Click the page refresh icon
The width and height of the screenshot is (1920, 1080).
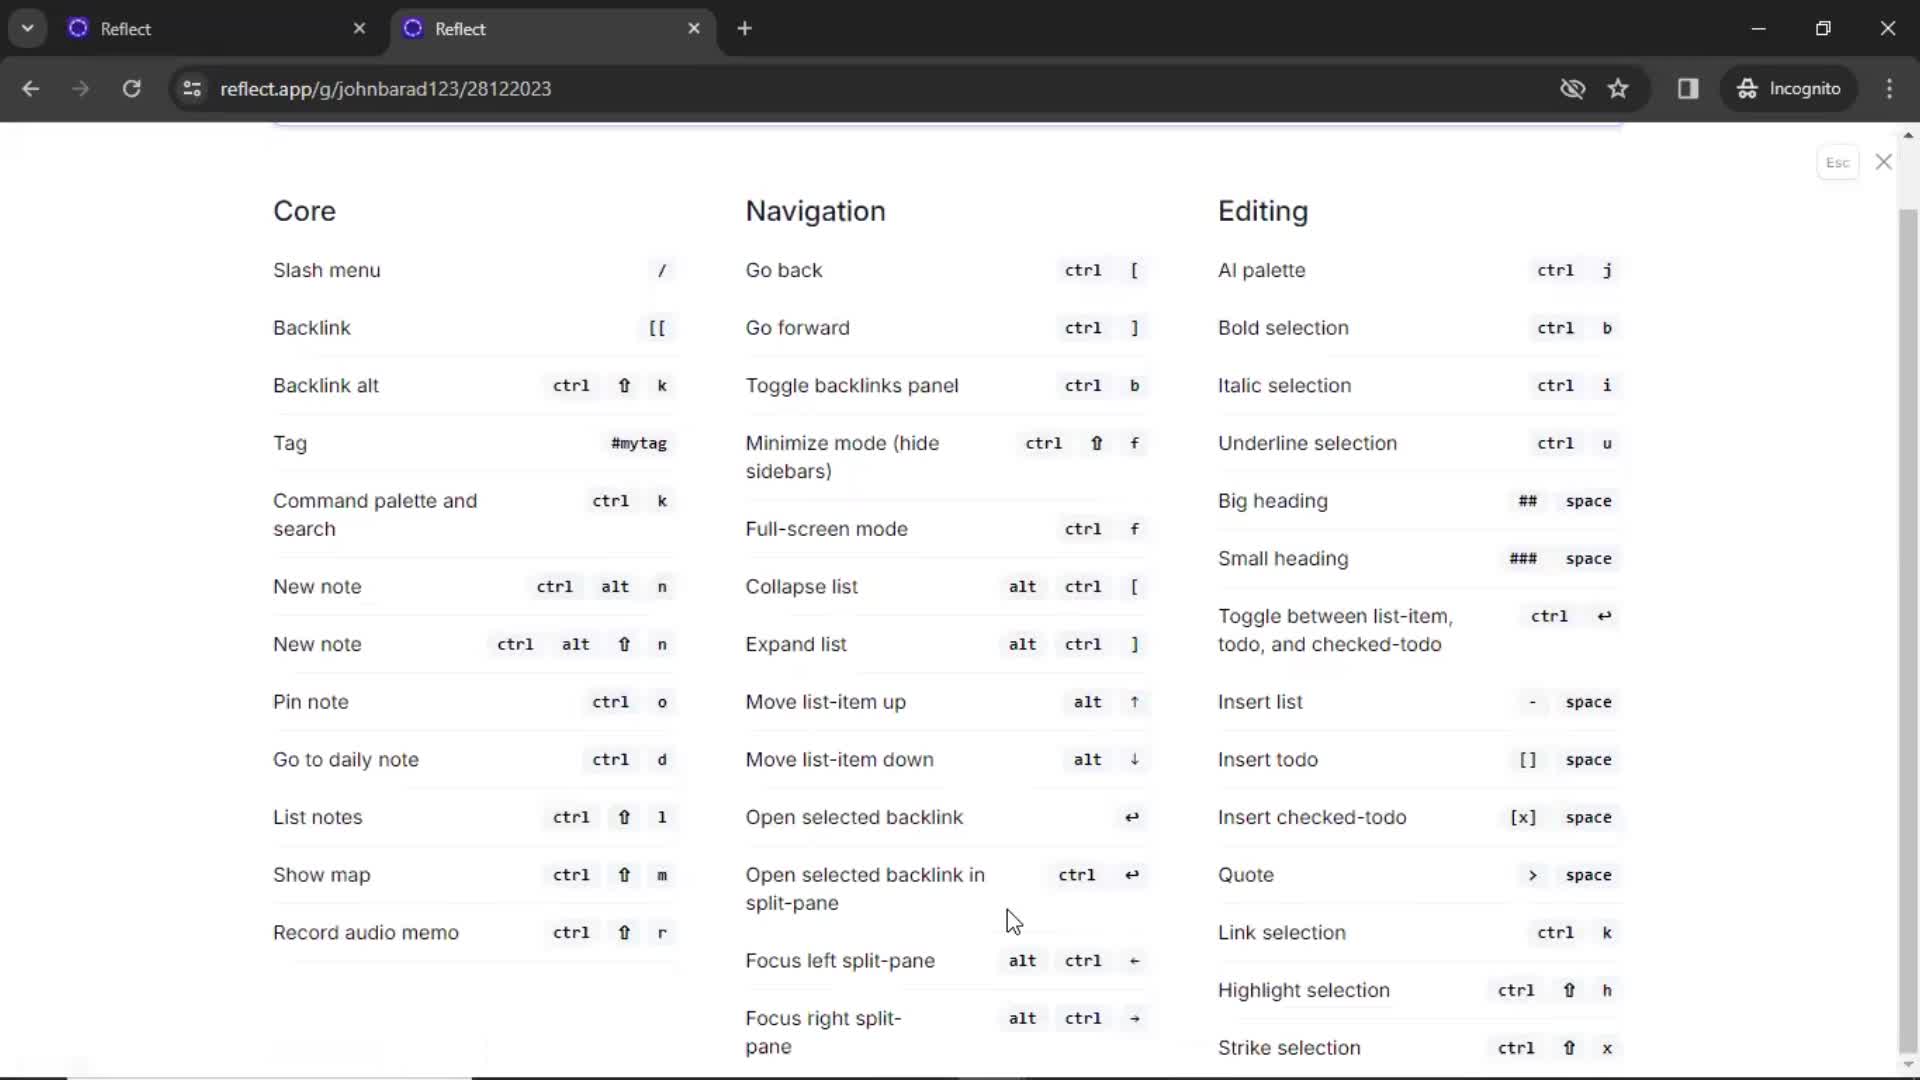coord(132,88)
